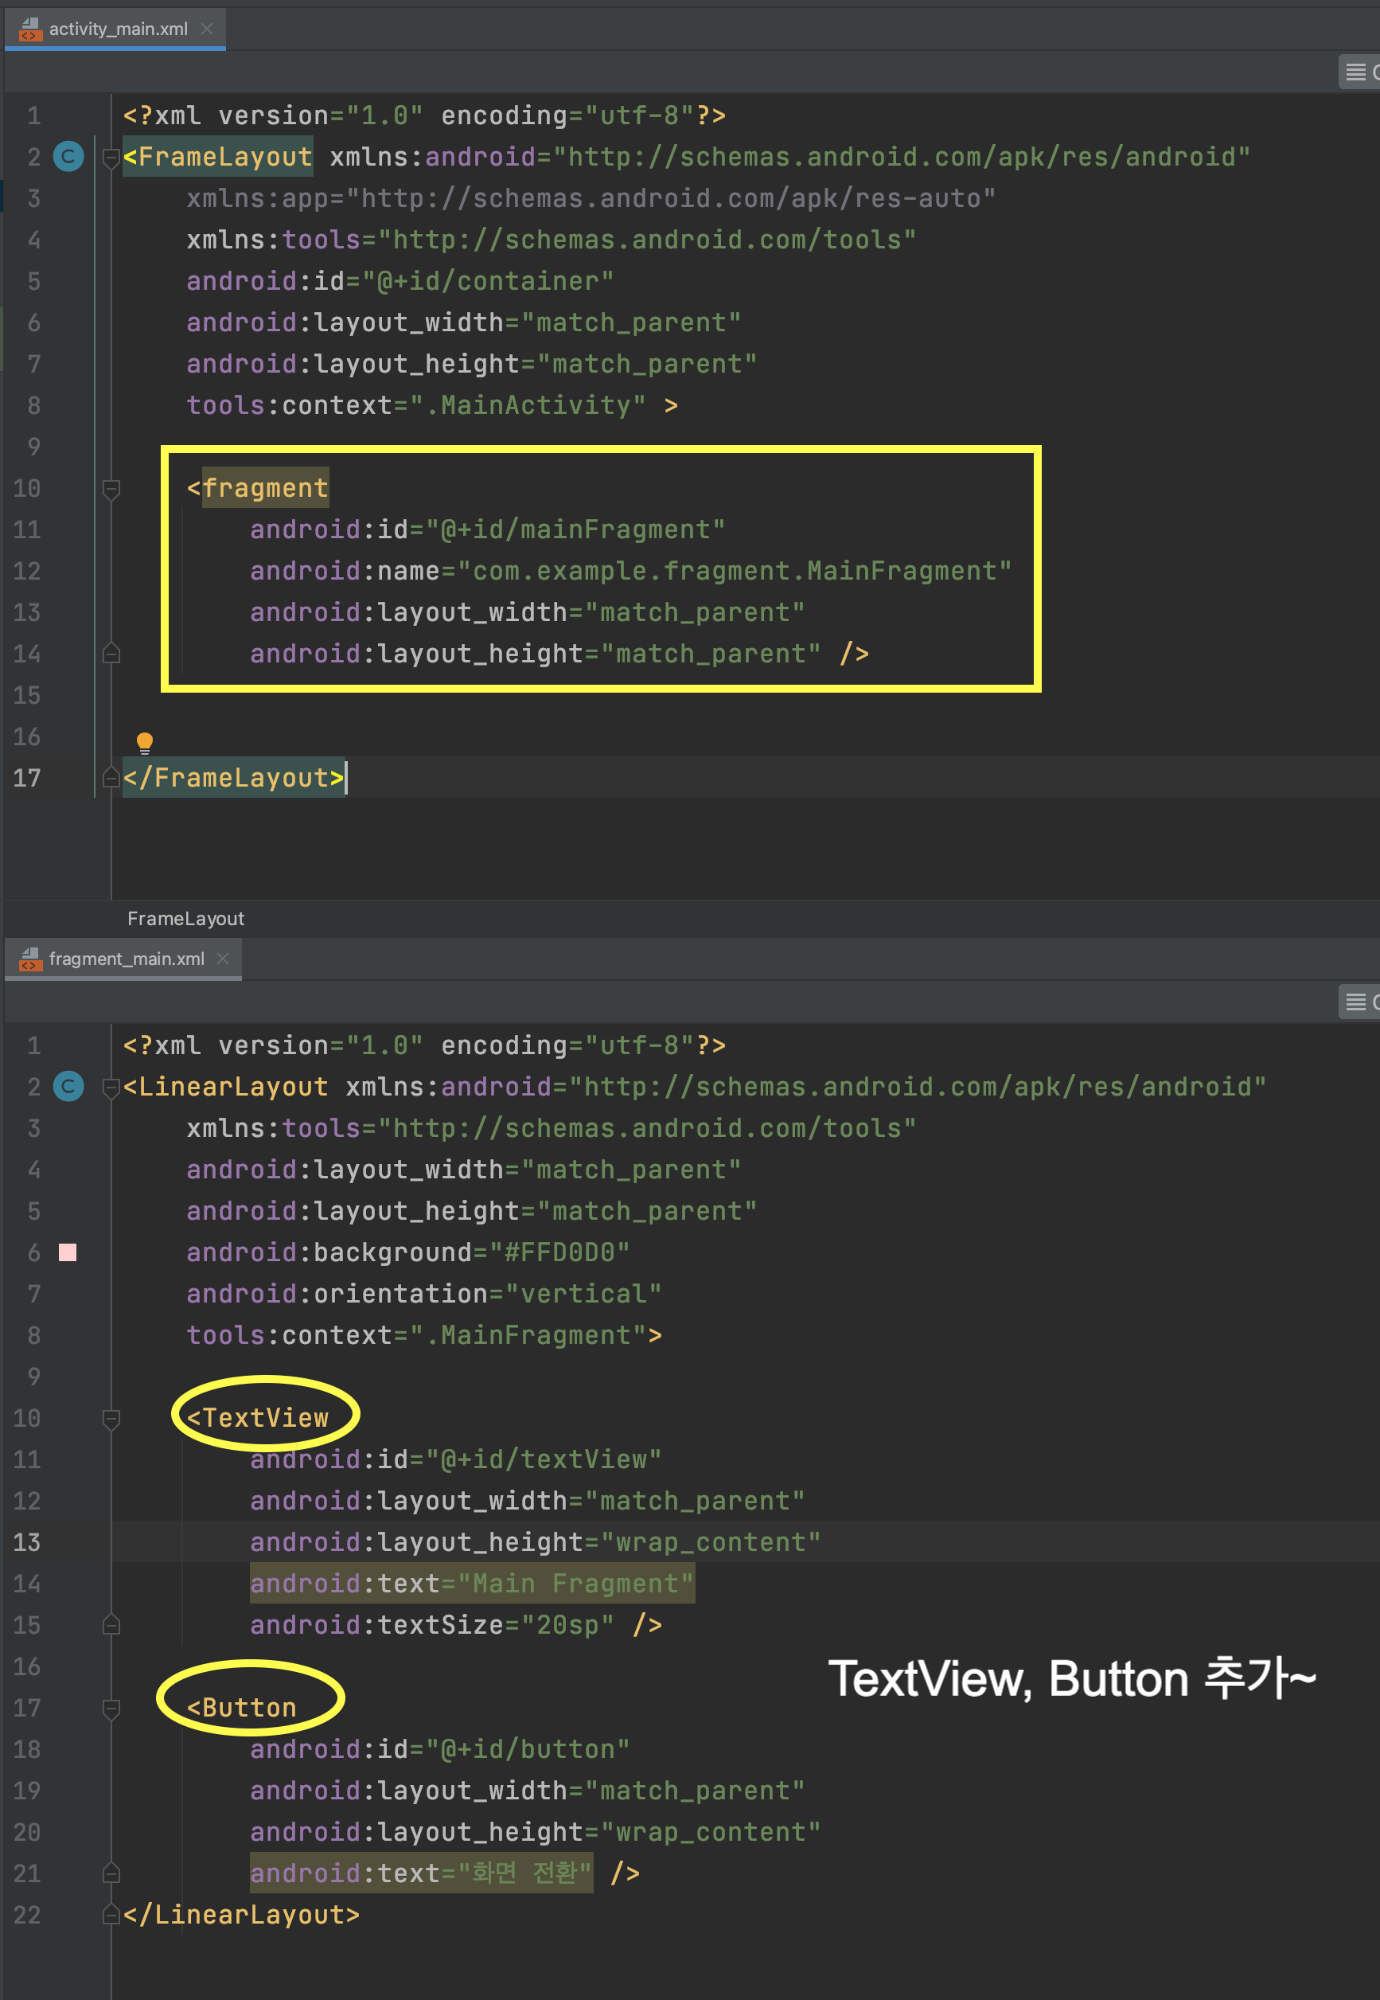This screenshot has height=2000, width=1380.
Task: Click the "@+id/container" id value
Action: 488,281
